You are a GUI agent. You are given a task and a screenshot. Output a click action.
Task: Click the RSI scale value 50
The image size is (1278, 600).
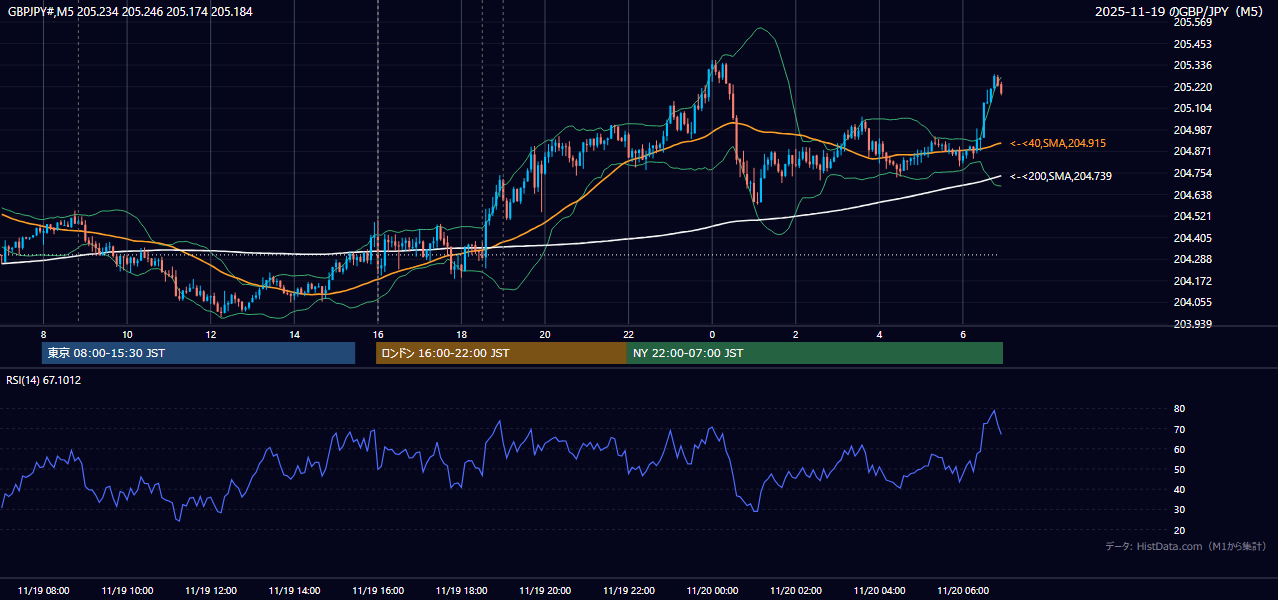tap(1180, 469)
